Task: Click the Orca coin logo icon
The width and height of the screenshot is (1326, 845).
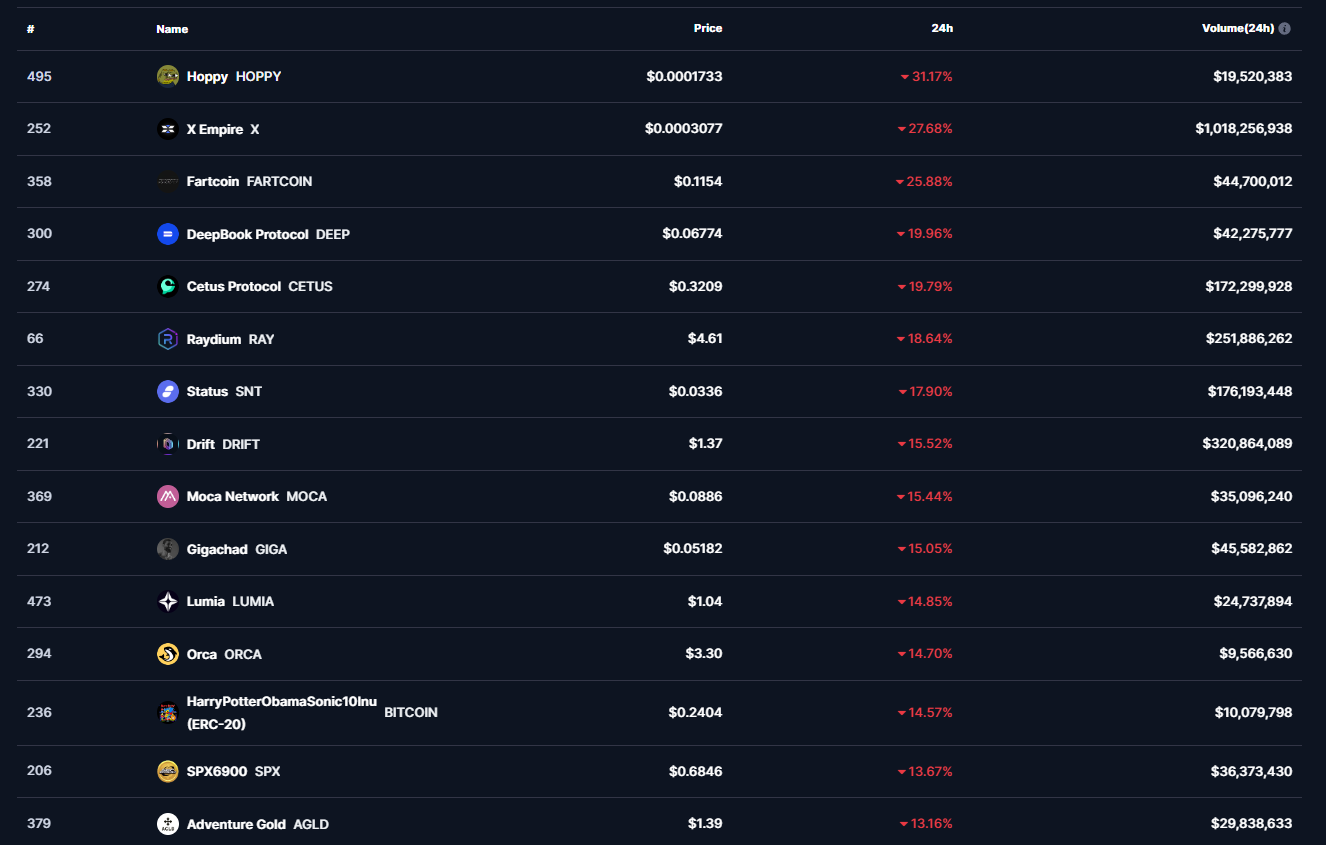Action: [168, 654]
